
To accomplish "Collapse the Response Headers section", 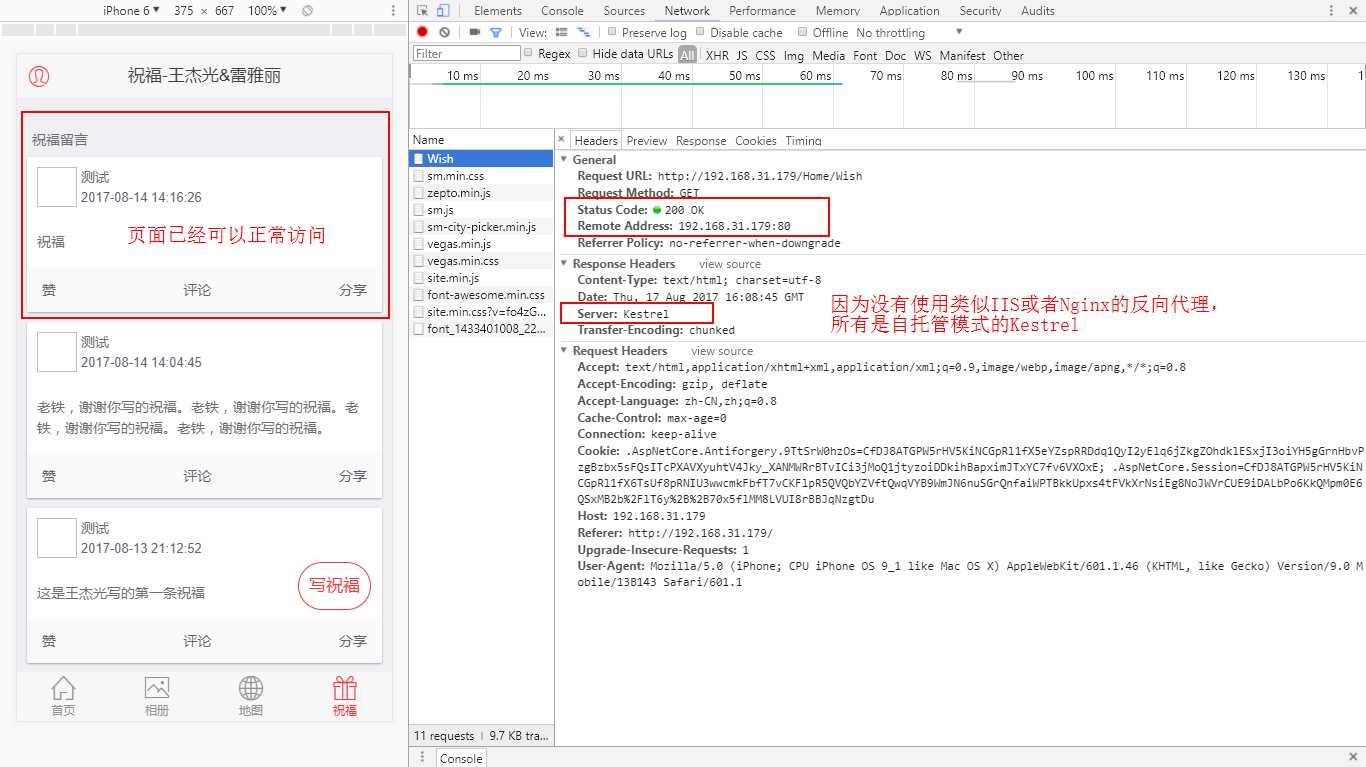I will pyautogui.click(x=564, y=264).
